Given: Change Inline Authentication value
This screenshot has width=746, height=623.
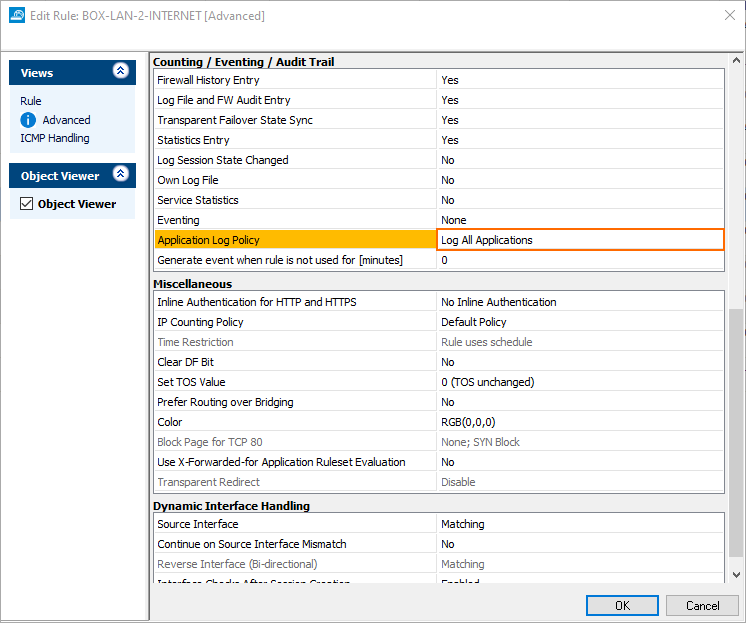Looking at the screenshot, I should 580,302.
